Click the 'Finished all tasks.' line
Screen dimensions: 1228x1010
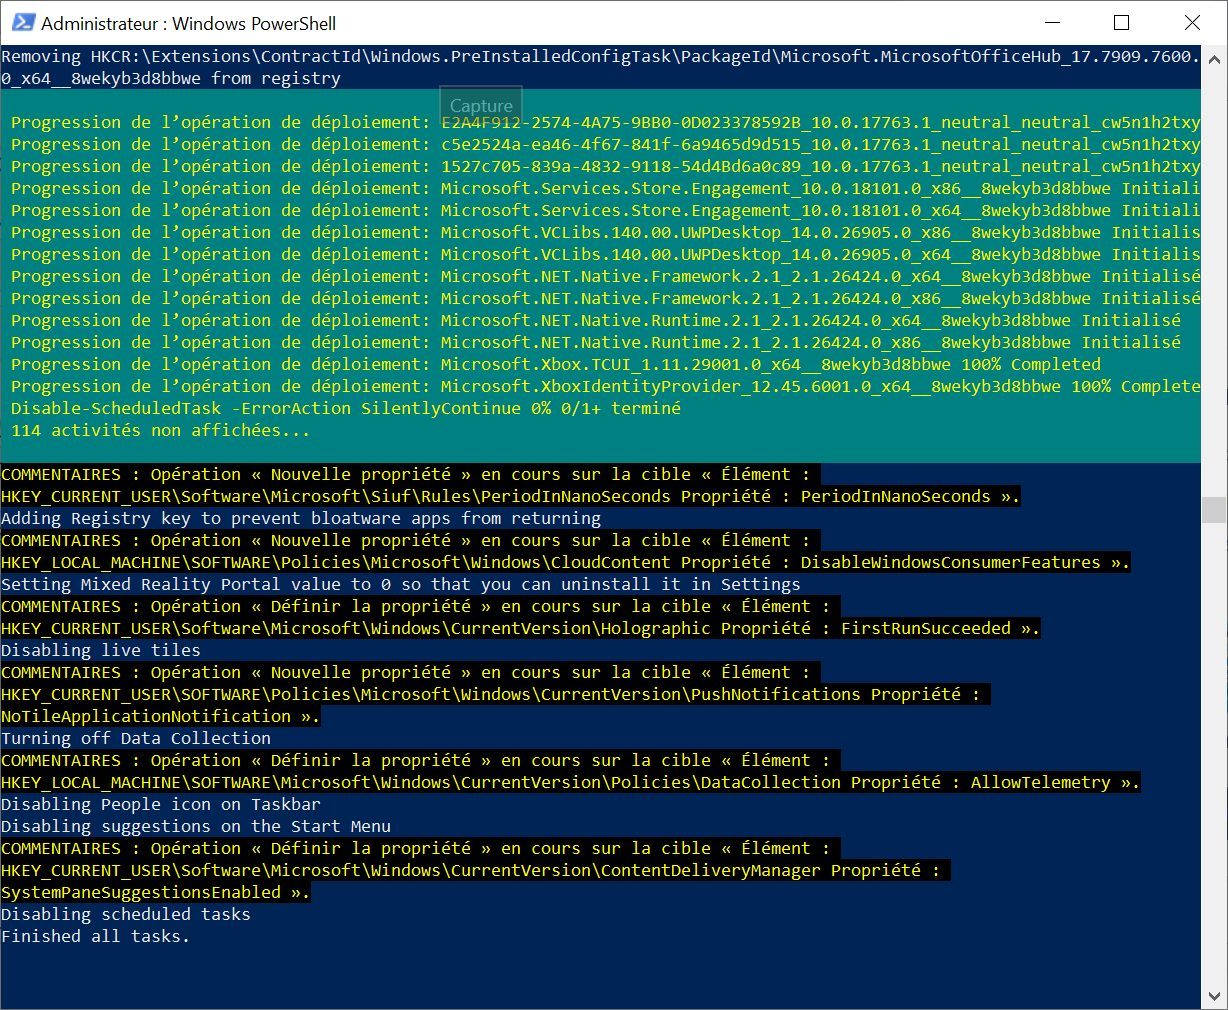(x=95, y=936)
